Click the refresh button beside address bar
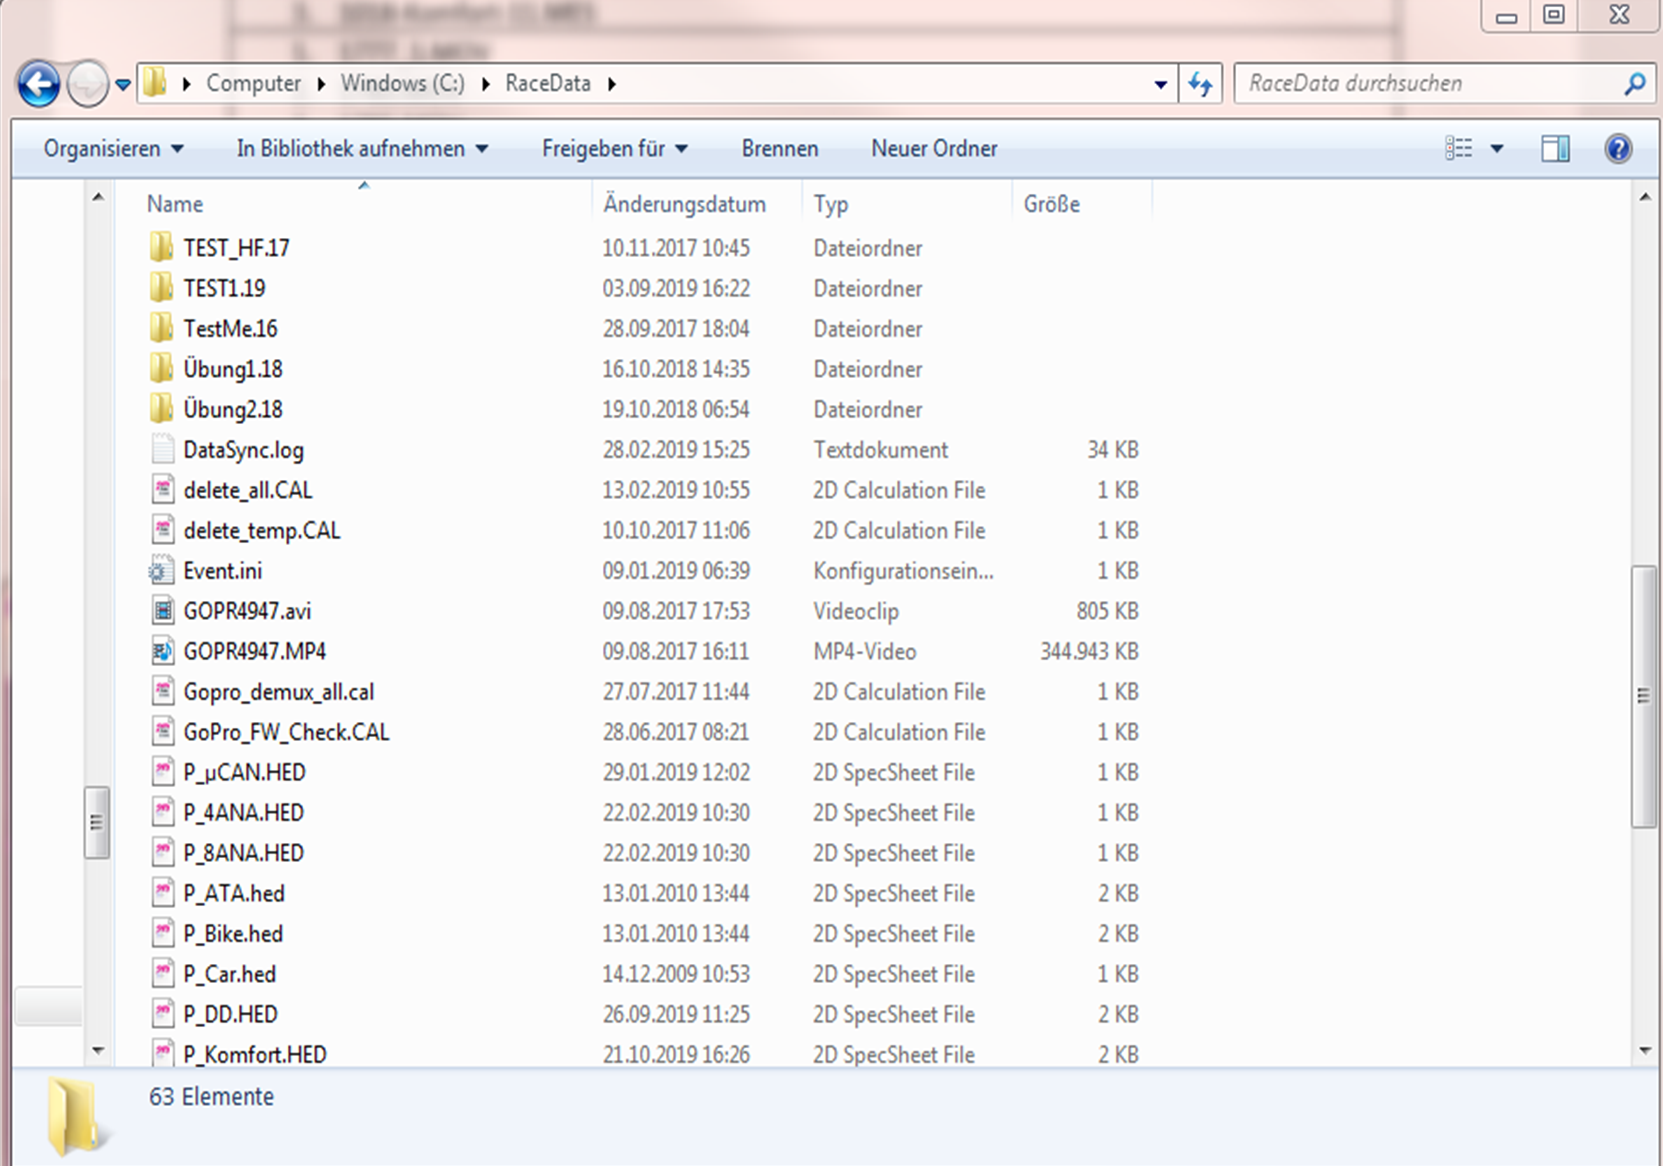The height and width of the screenshot is (1166, 1663). coord(1200,84)
